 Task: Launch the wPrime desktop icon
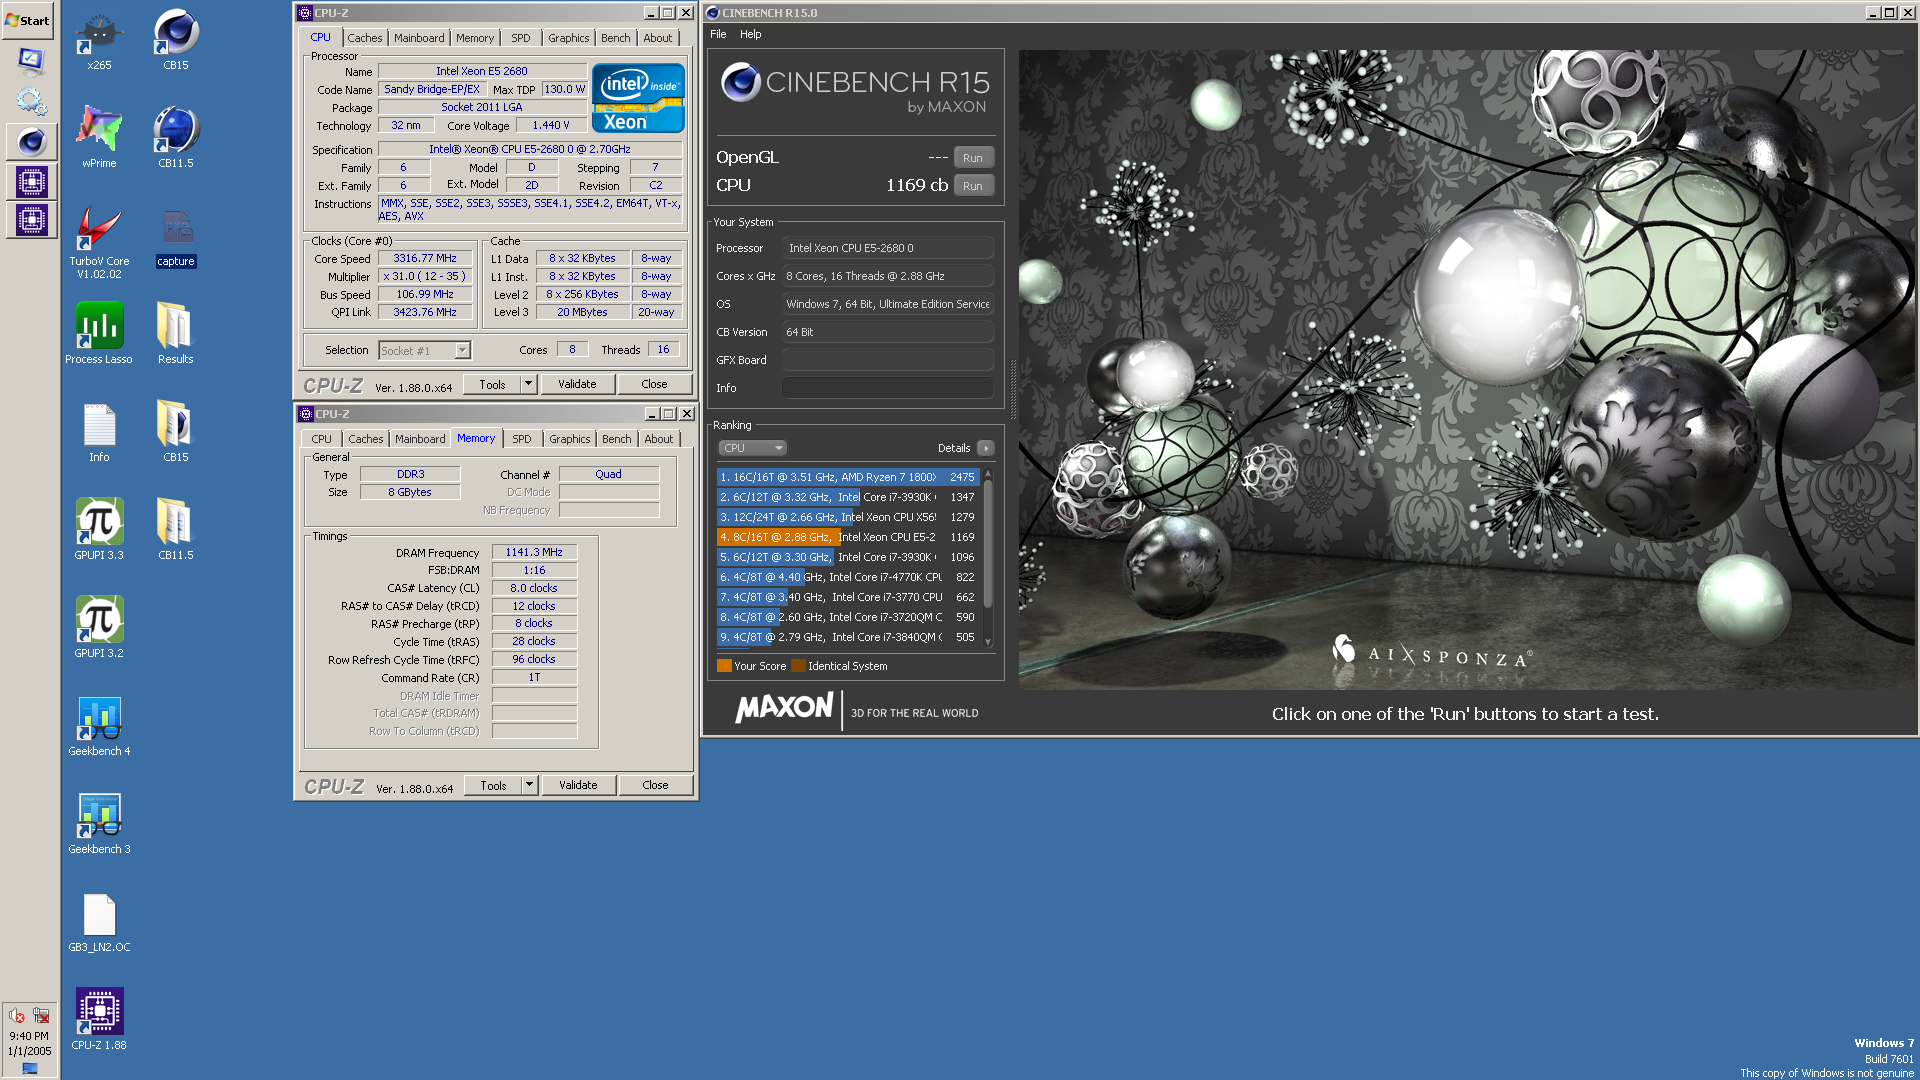click(99, 137)
